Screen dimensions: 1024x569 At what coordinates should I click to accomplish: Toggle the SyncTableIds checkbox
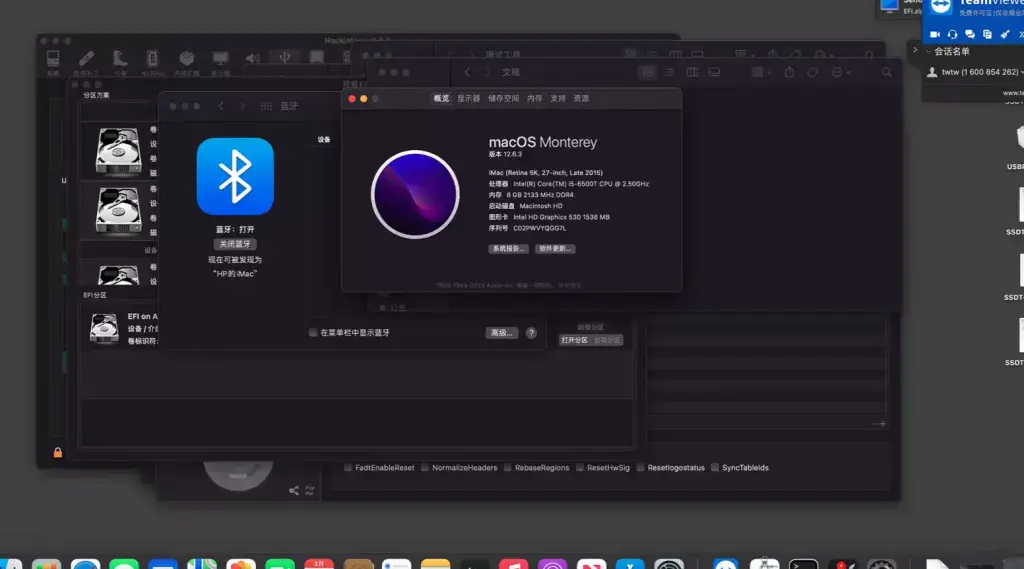point(715,468)
